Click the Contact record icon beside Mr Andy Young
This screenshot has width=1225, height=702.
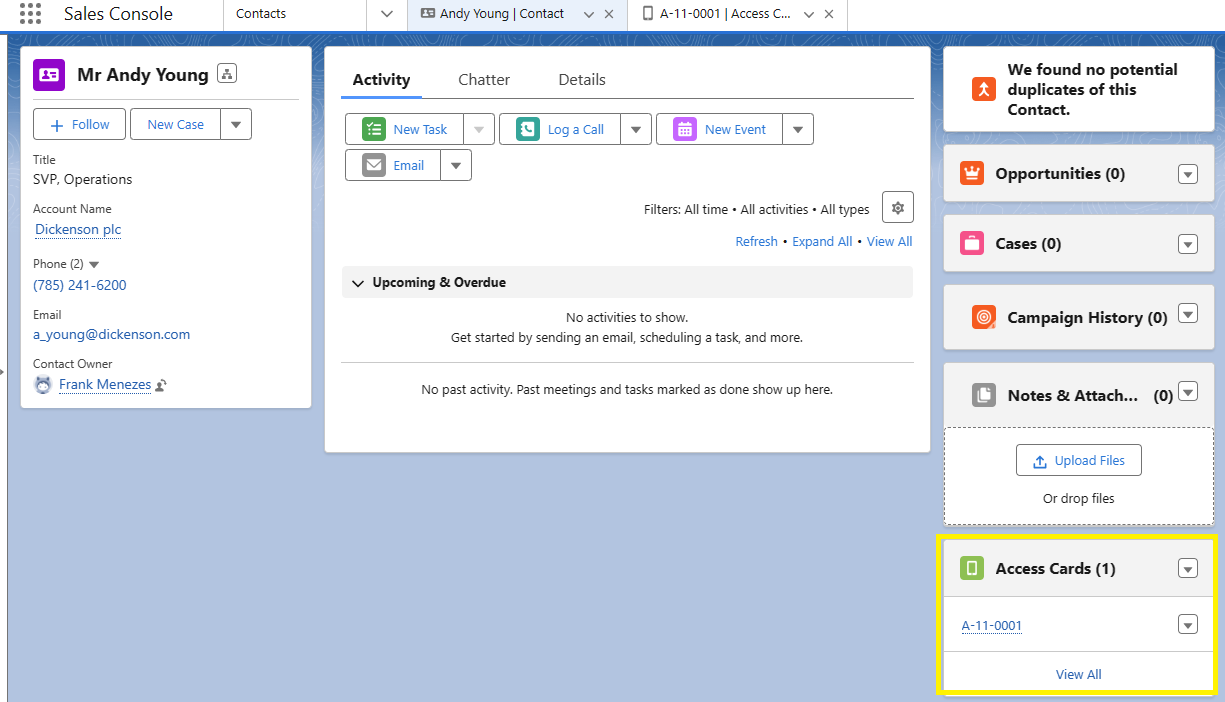coord(49,75)
